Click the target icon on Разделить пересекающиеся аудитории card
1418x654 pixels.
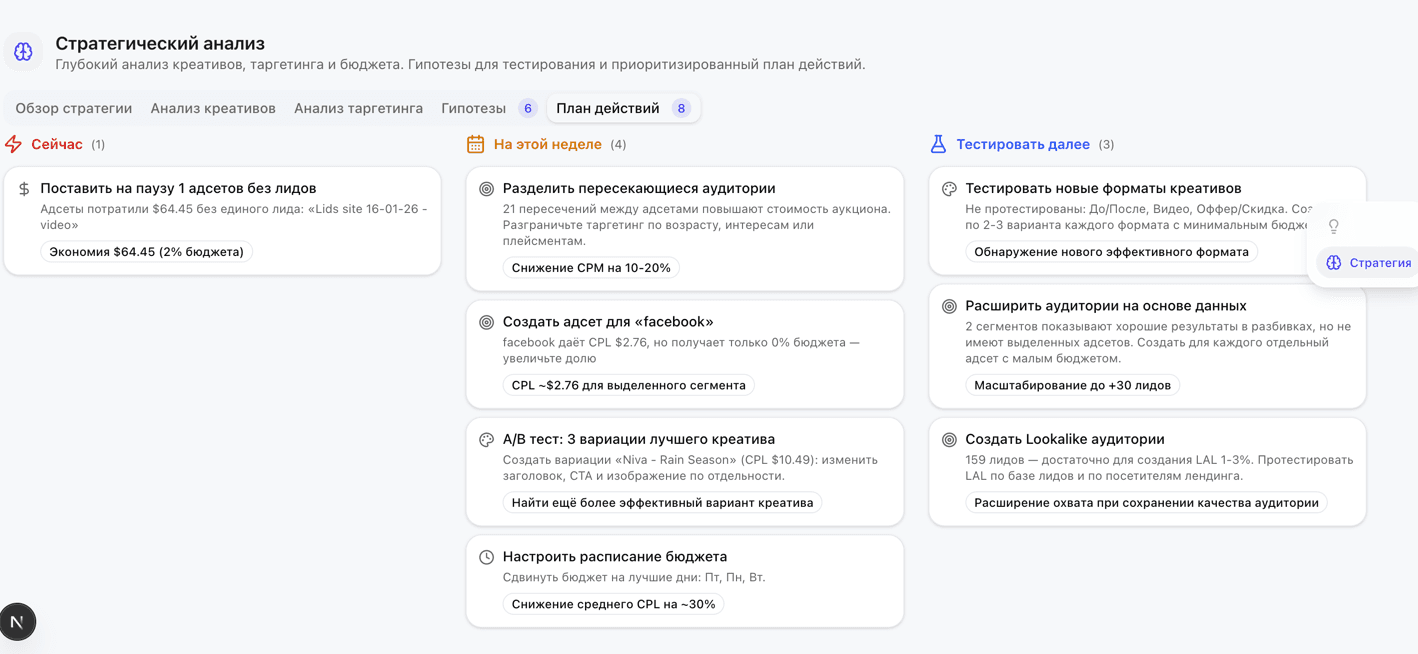(x=487, y=188)
